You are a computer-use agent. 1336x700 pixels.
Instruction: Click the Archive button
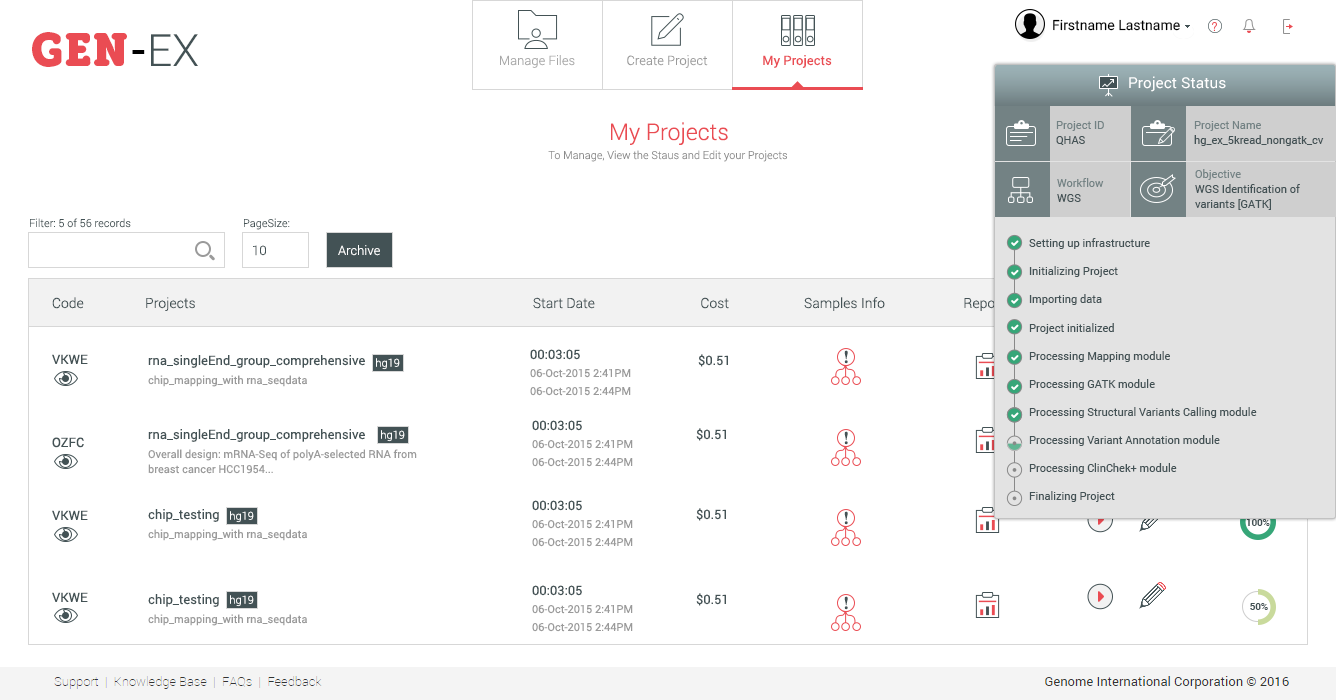pyautogui.click(x=359, y=250)
